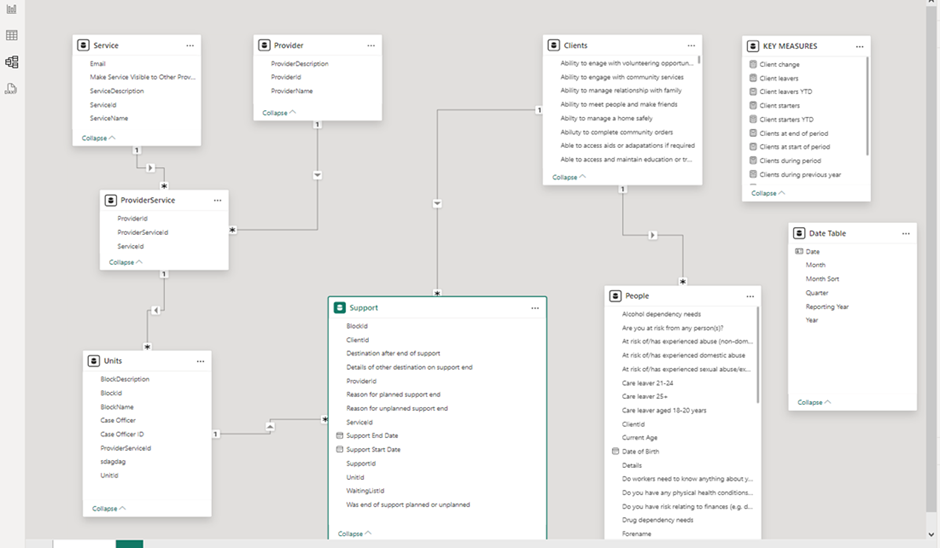This screenshot has height=548, width=940.
Task: Select the WaitingListId field in Support
Action: [x=365, y=491]
